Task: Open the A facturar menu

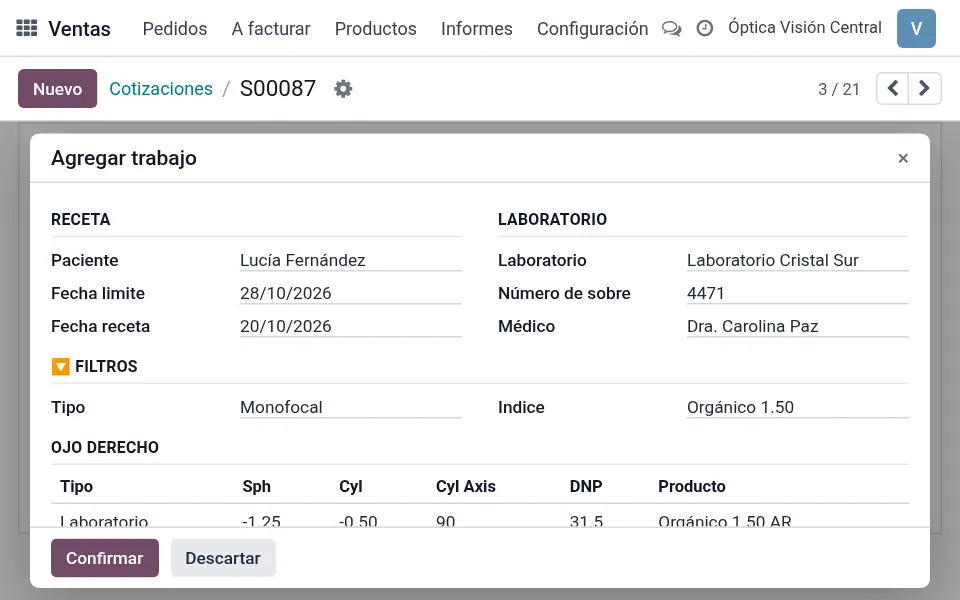Action: [x=271, y=29]
